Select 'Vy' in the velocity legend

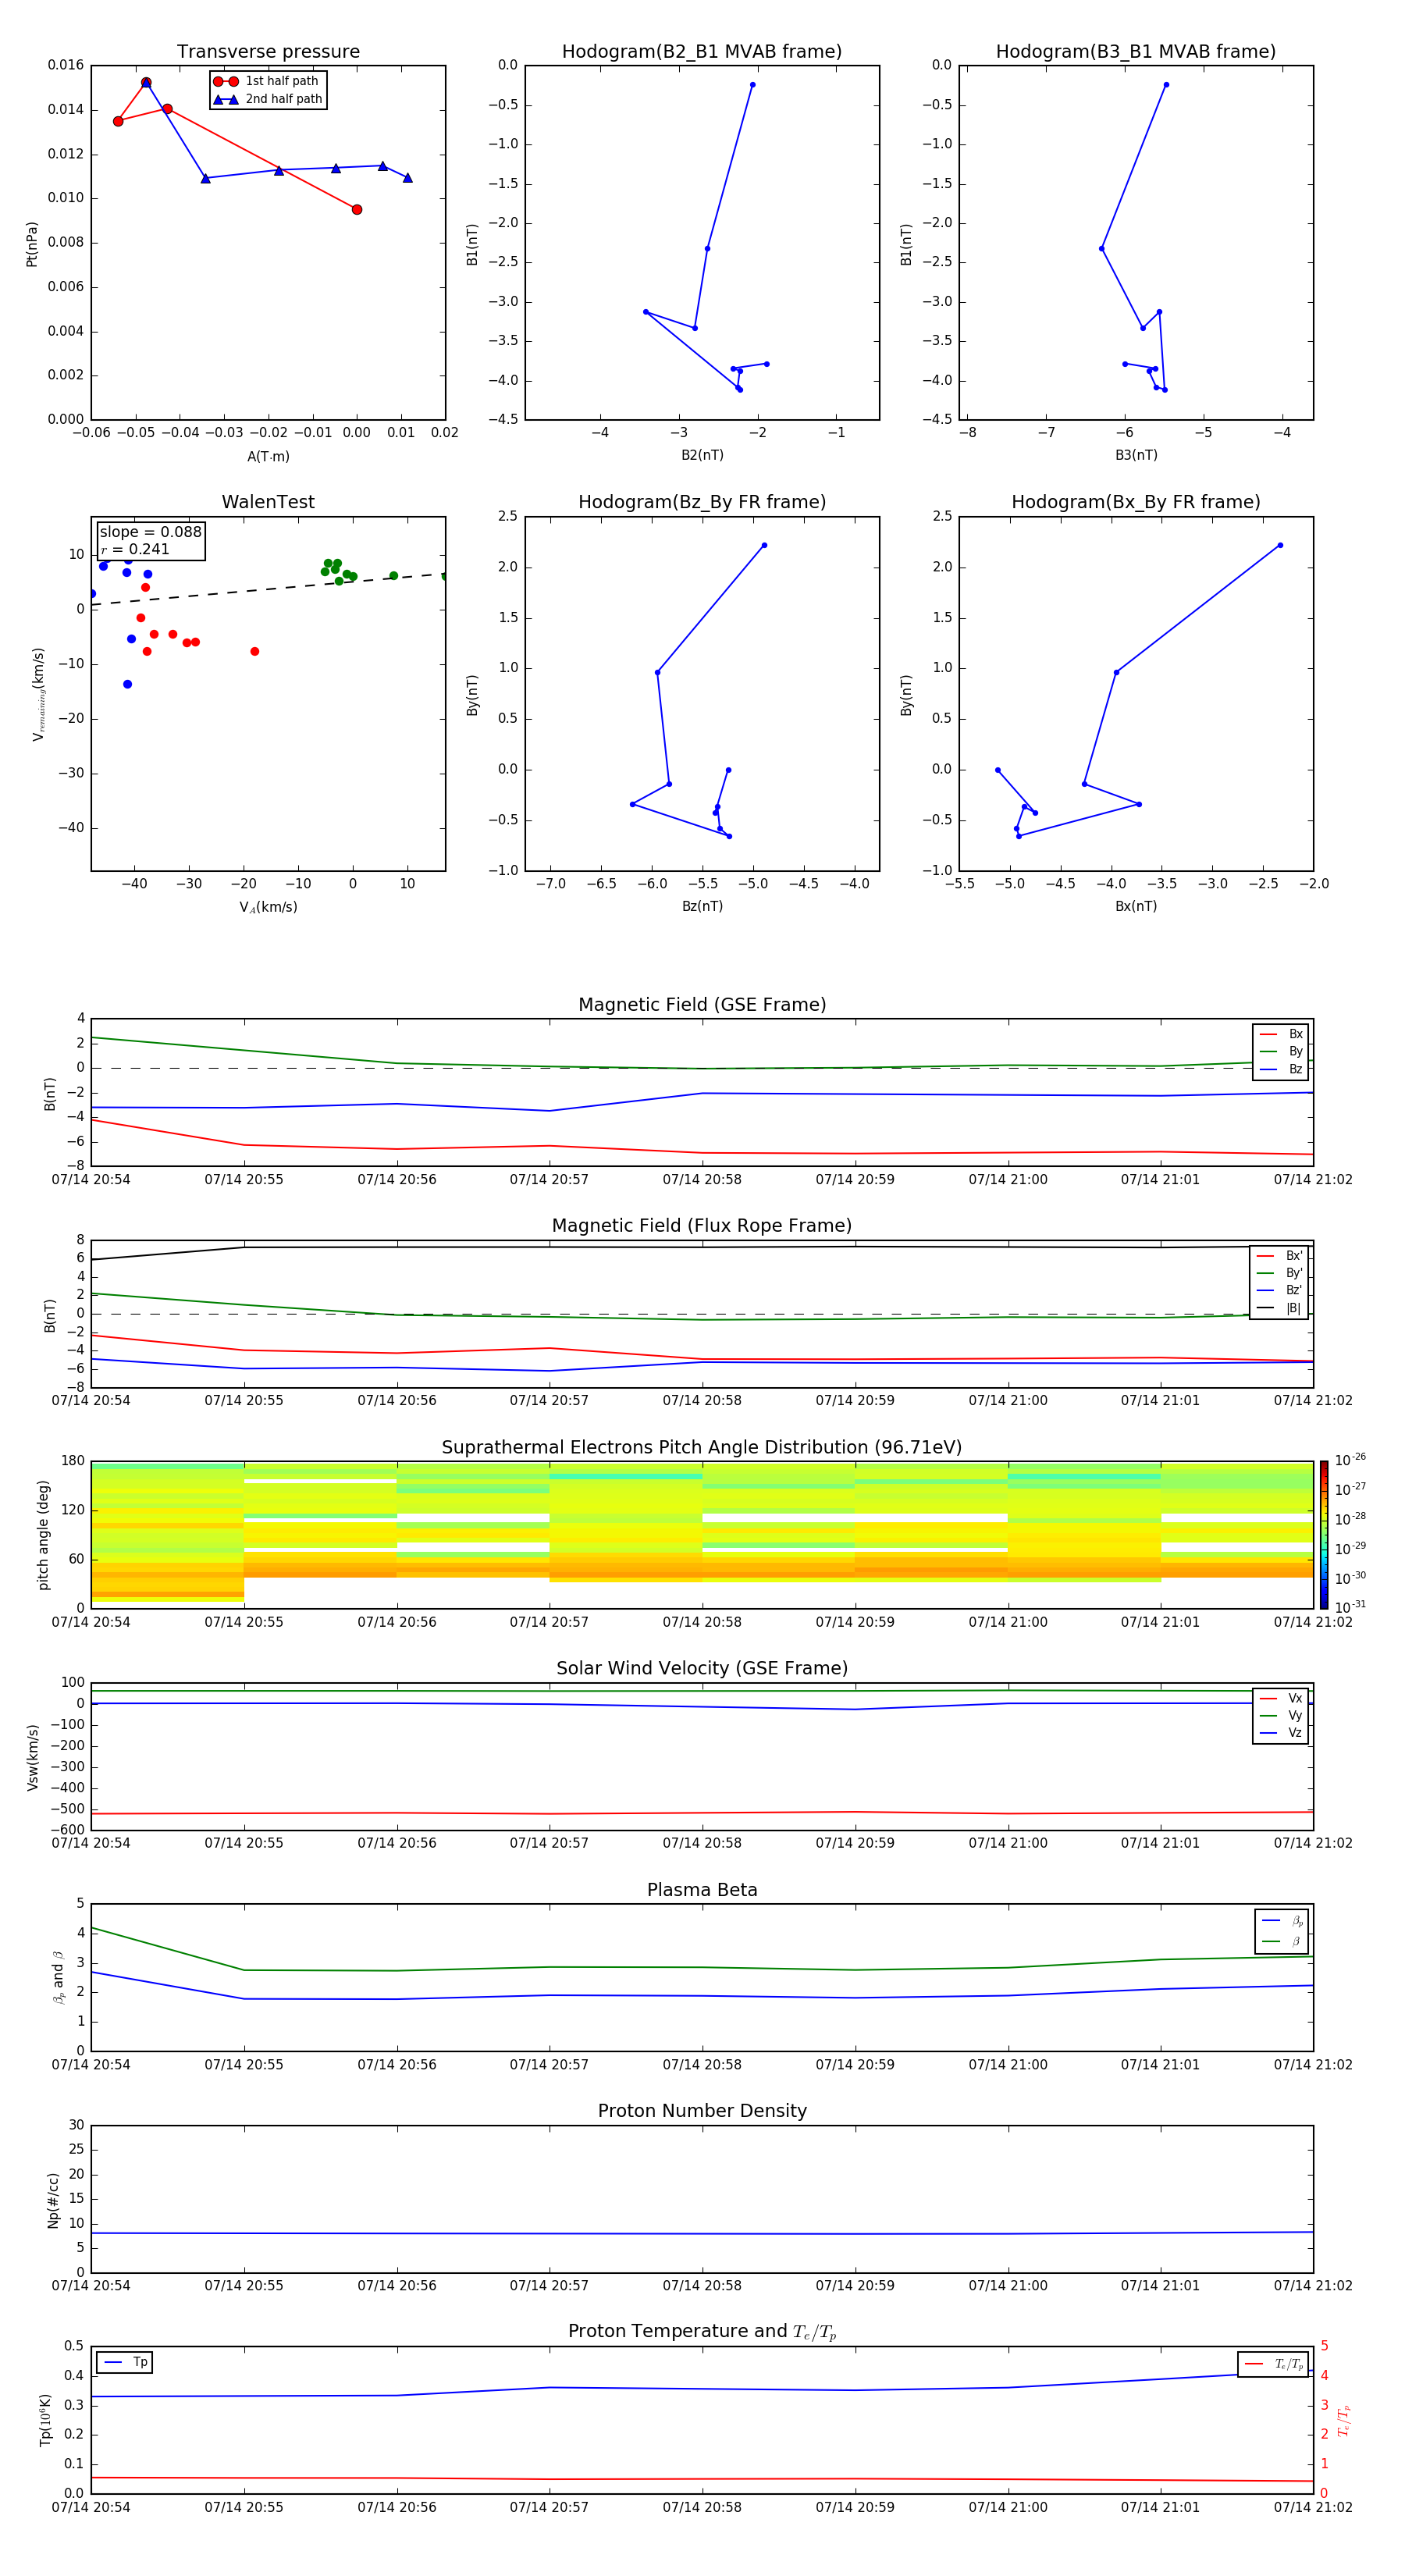click(1281, 1715)
